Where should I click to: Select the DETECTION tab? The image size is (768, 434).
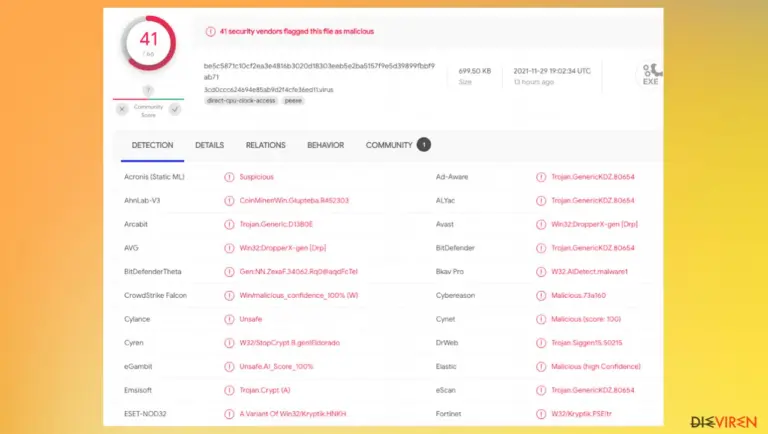pos(152,145)
